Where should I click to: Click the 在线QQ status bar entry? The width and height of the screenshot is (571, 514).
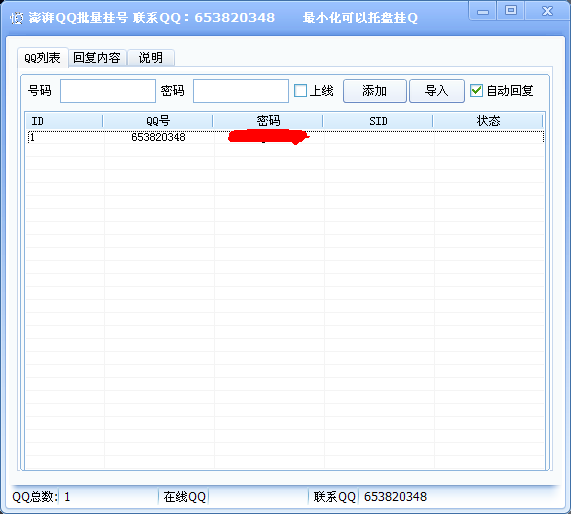pos(185,497)
